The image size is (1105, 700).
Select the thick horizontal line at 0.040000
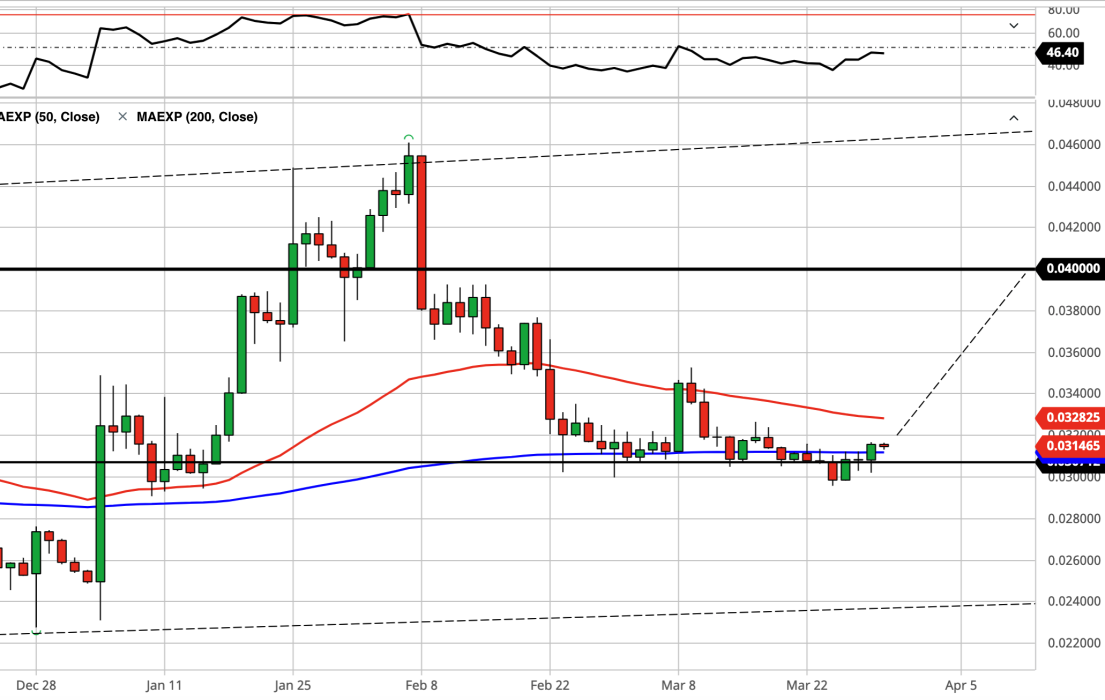[x=518, y=269]
